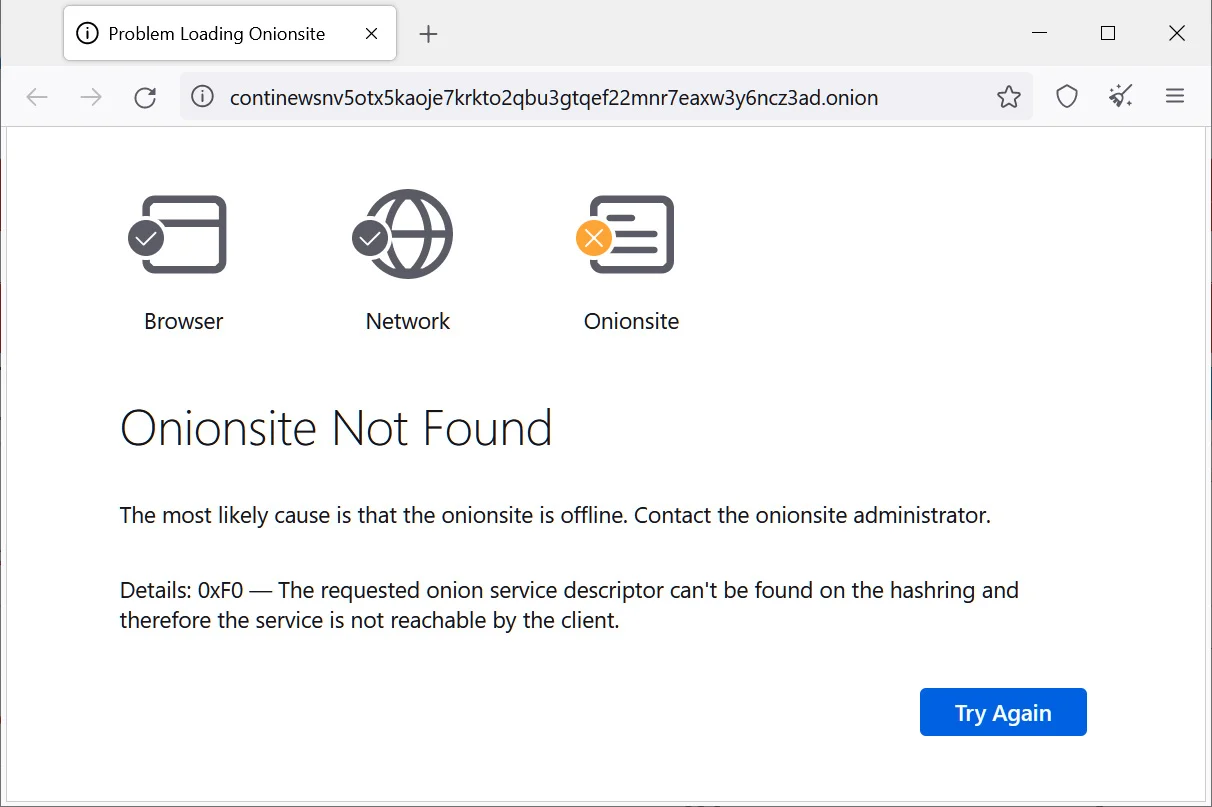Click the Reload page icon

145,97
